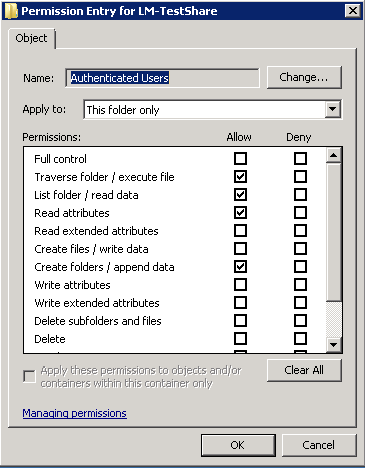
Task: Tick Deny checkbox for Delete
Action: (x=300, y=338)
